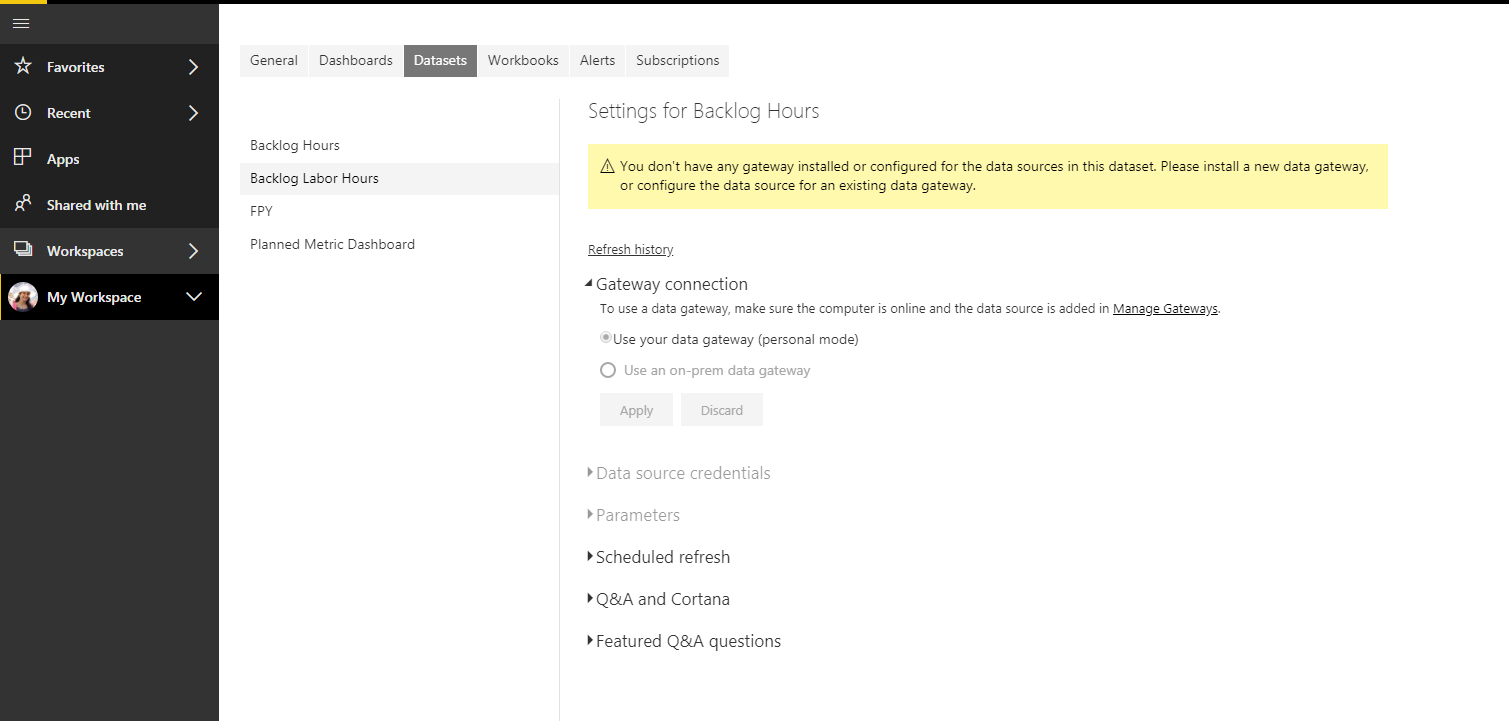Expand the Featured Q&A questions section

(x=590, y=640)
